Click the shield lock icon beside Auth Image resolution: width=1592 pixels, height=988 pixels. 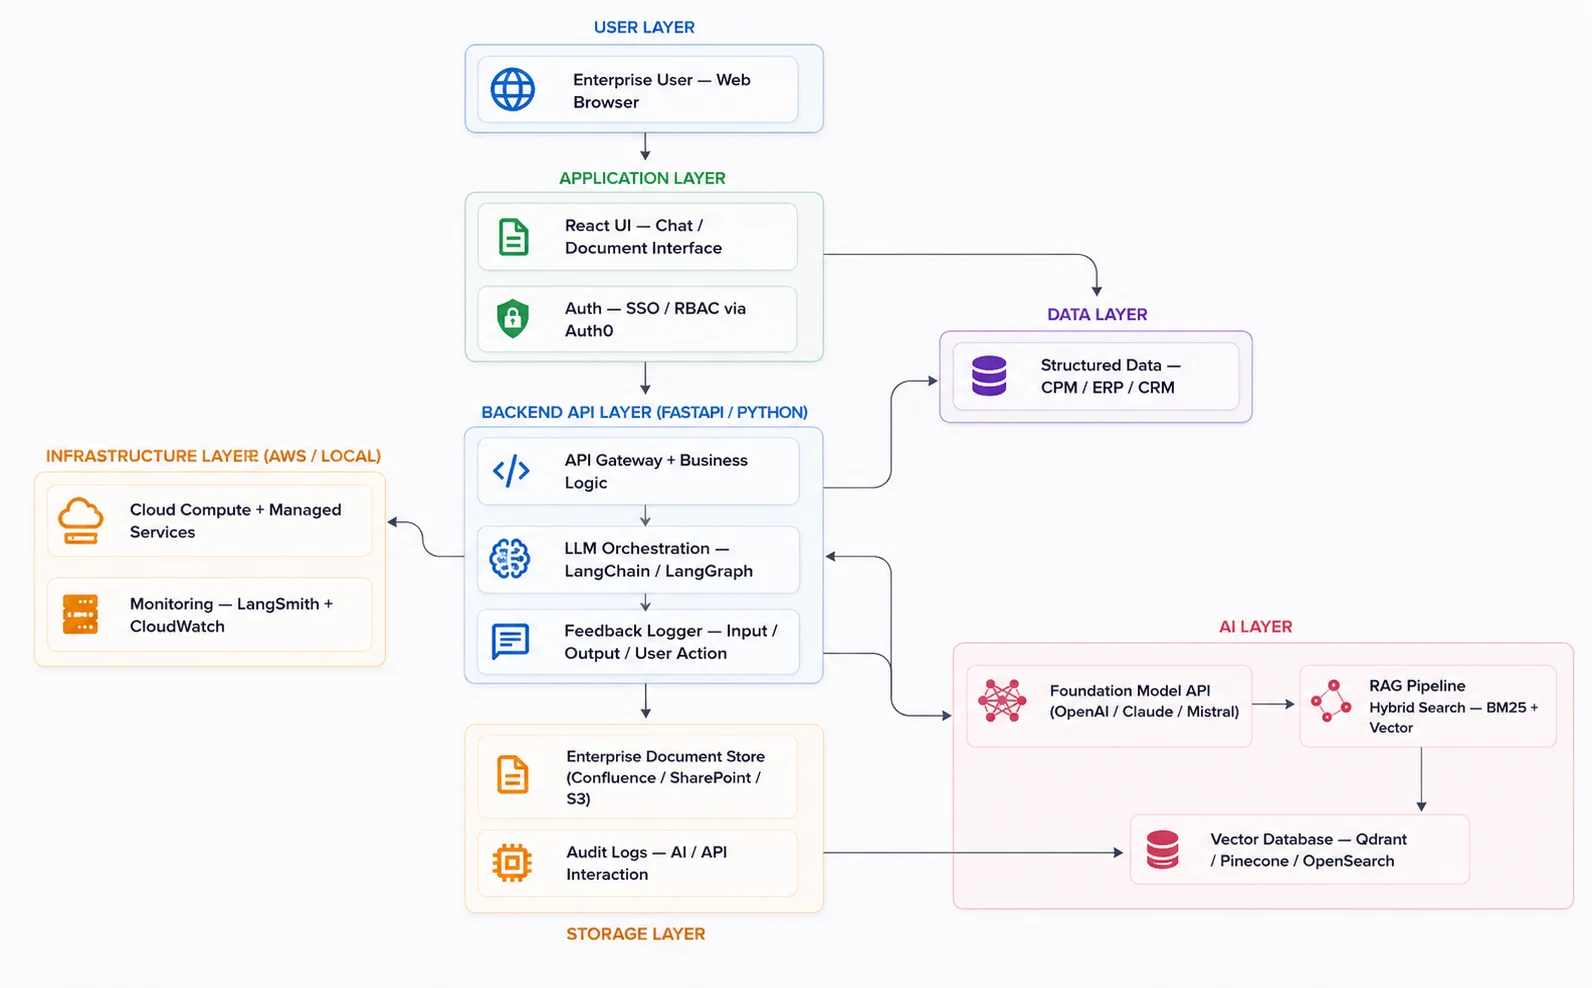[x=513, y=319]
